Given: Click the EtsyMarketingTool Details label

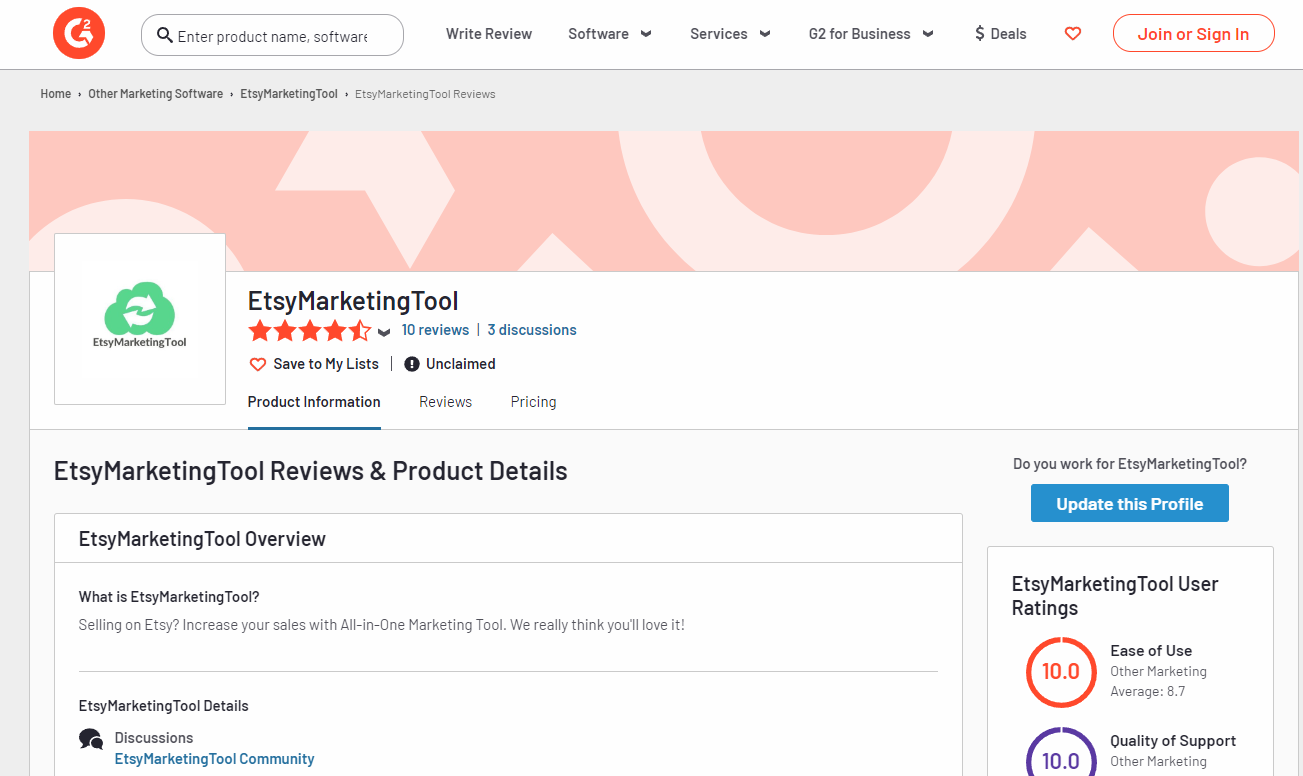Looking at the screenshot, I should tap(164, 706).
